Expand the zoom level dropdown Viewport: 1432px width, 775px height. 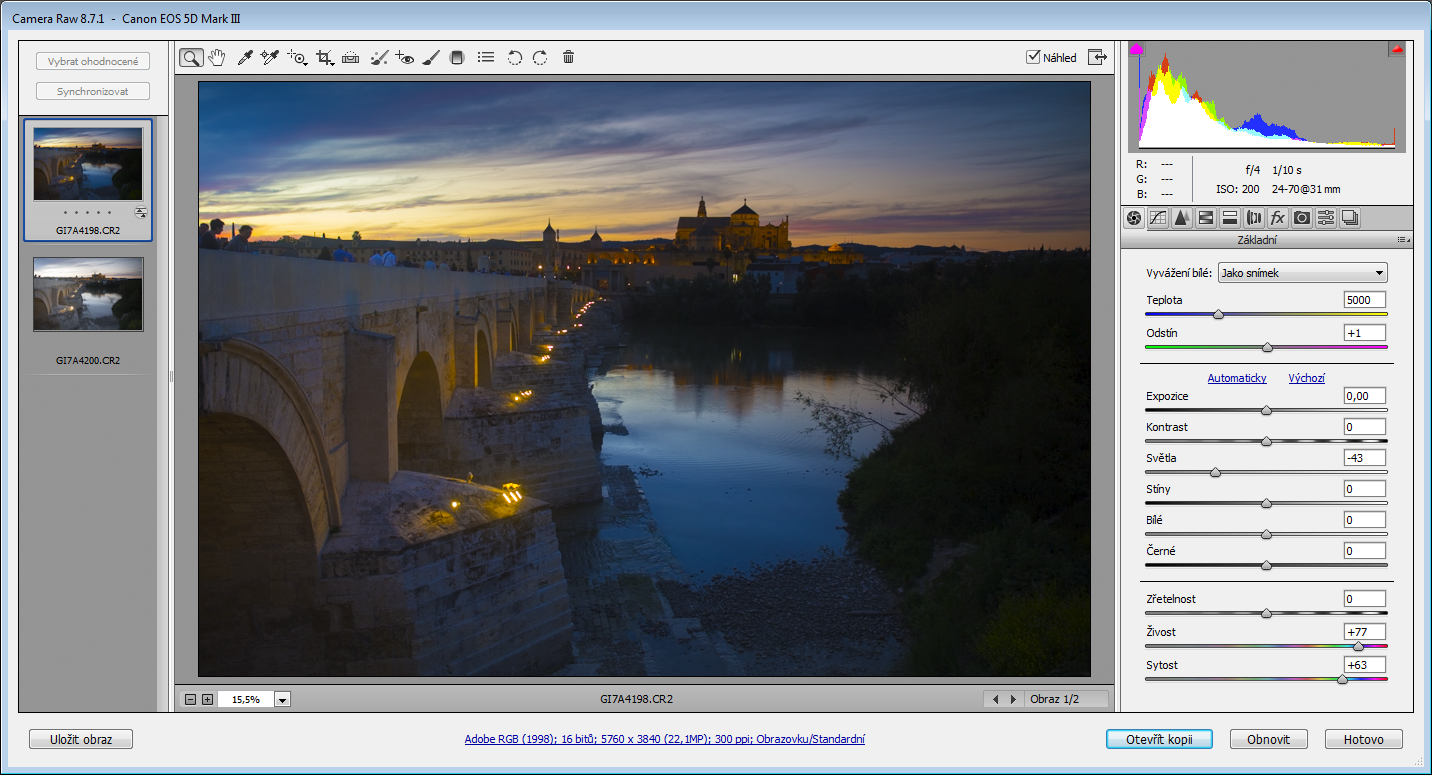tap(282, 700)
